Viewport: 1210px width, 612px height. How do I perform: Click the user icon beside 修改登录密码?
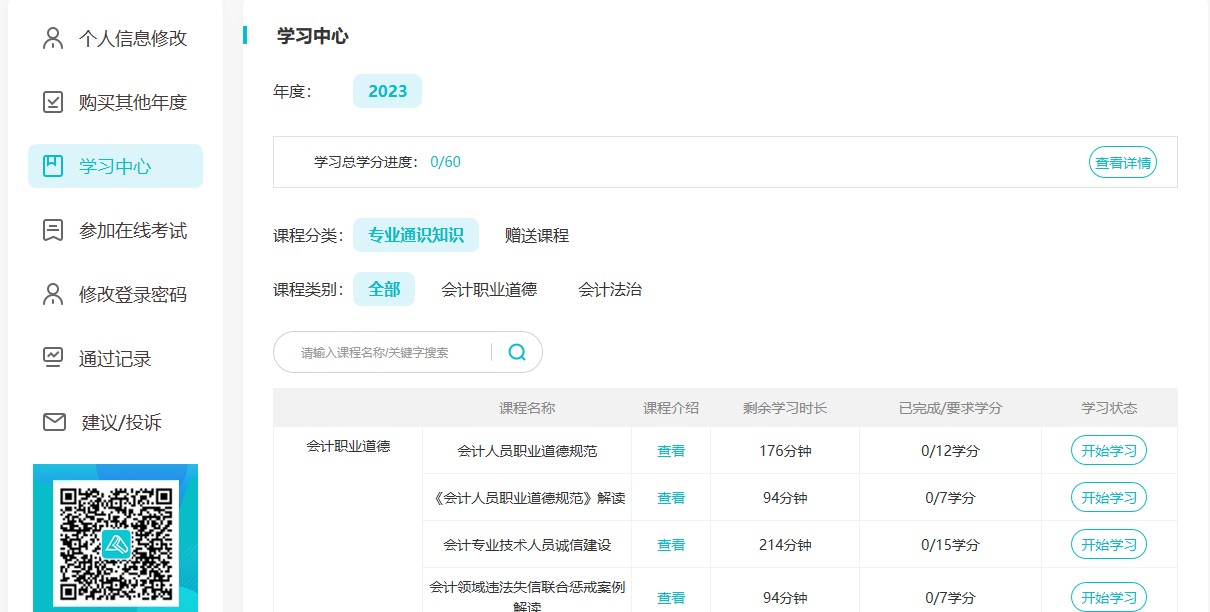(53, 295)
